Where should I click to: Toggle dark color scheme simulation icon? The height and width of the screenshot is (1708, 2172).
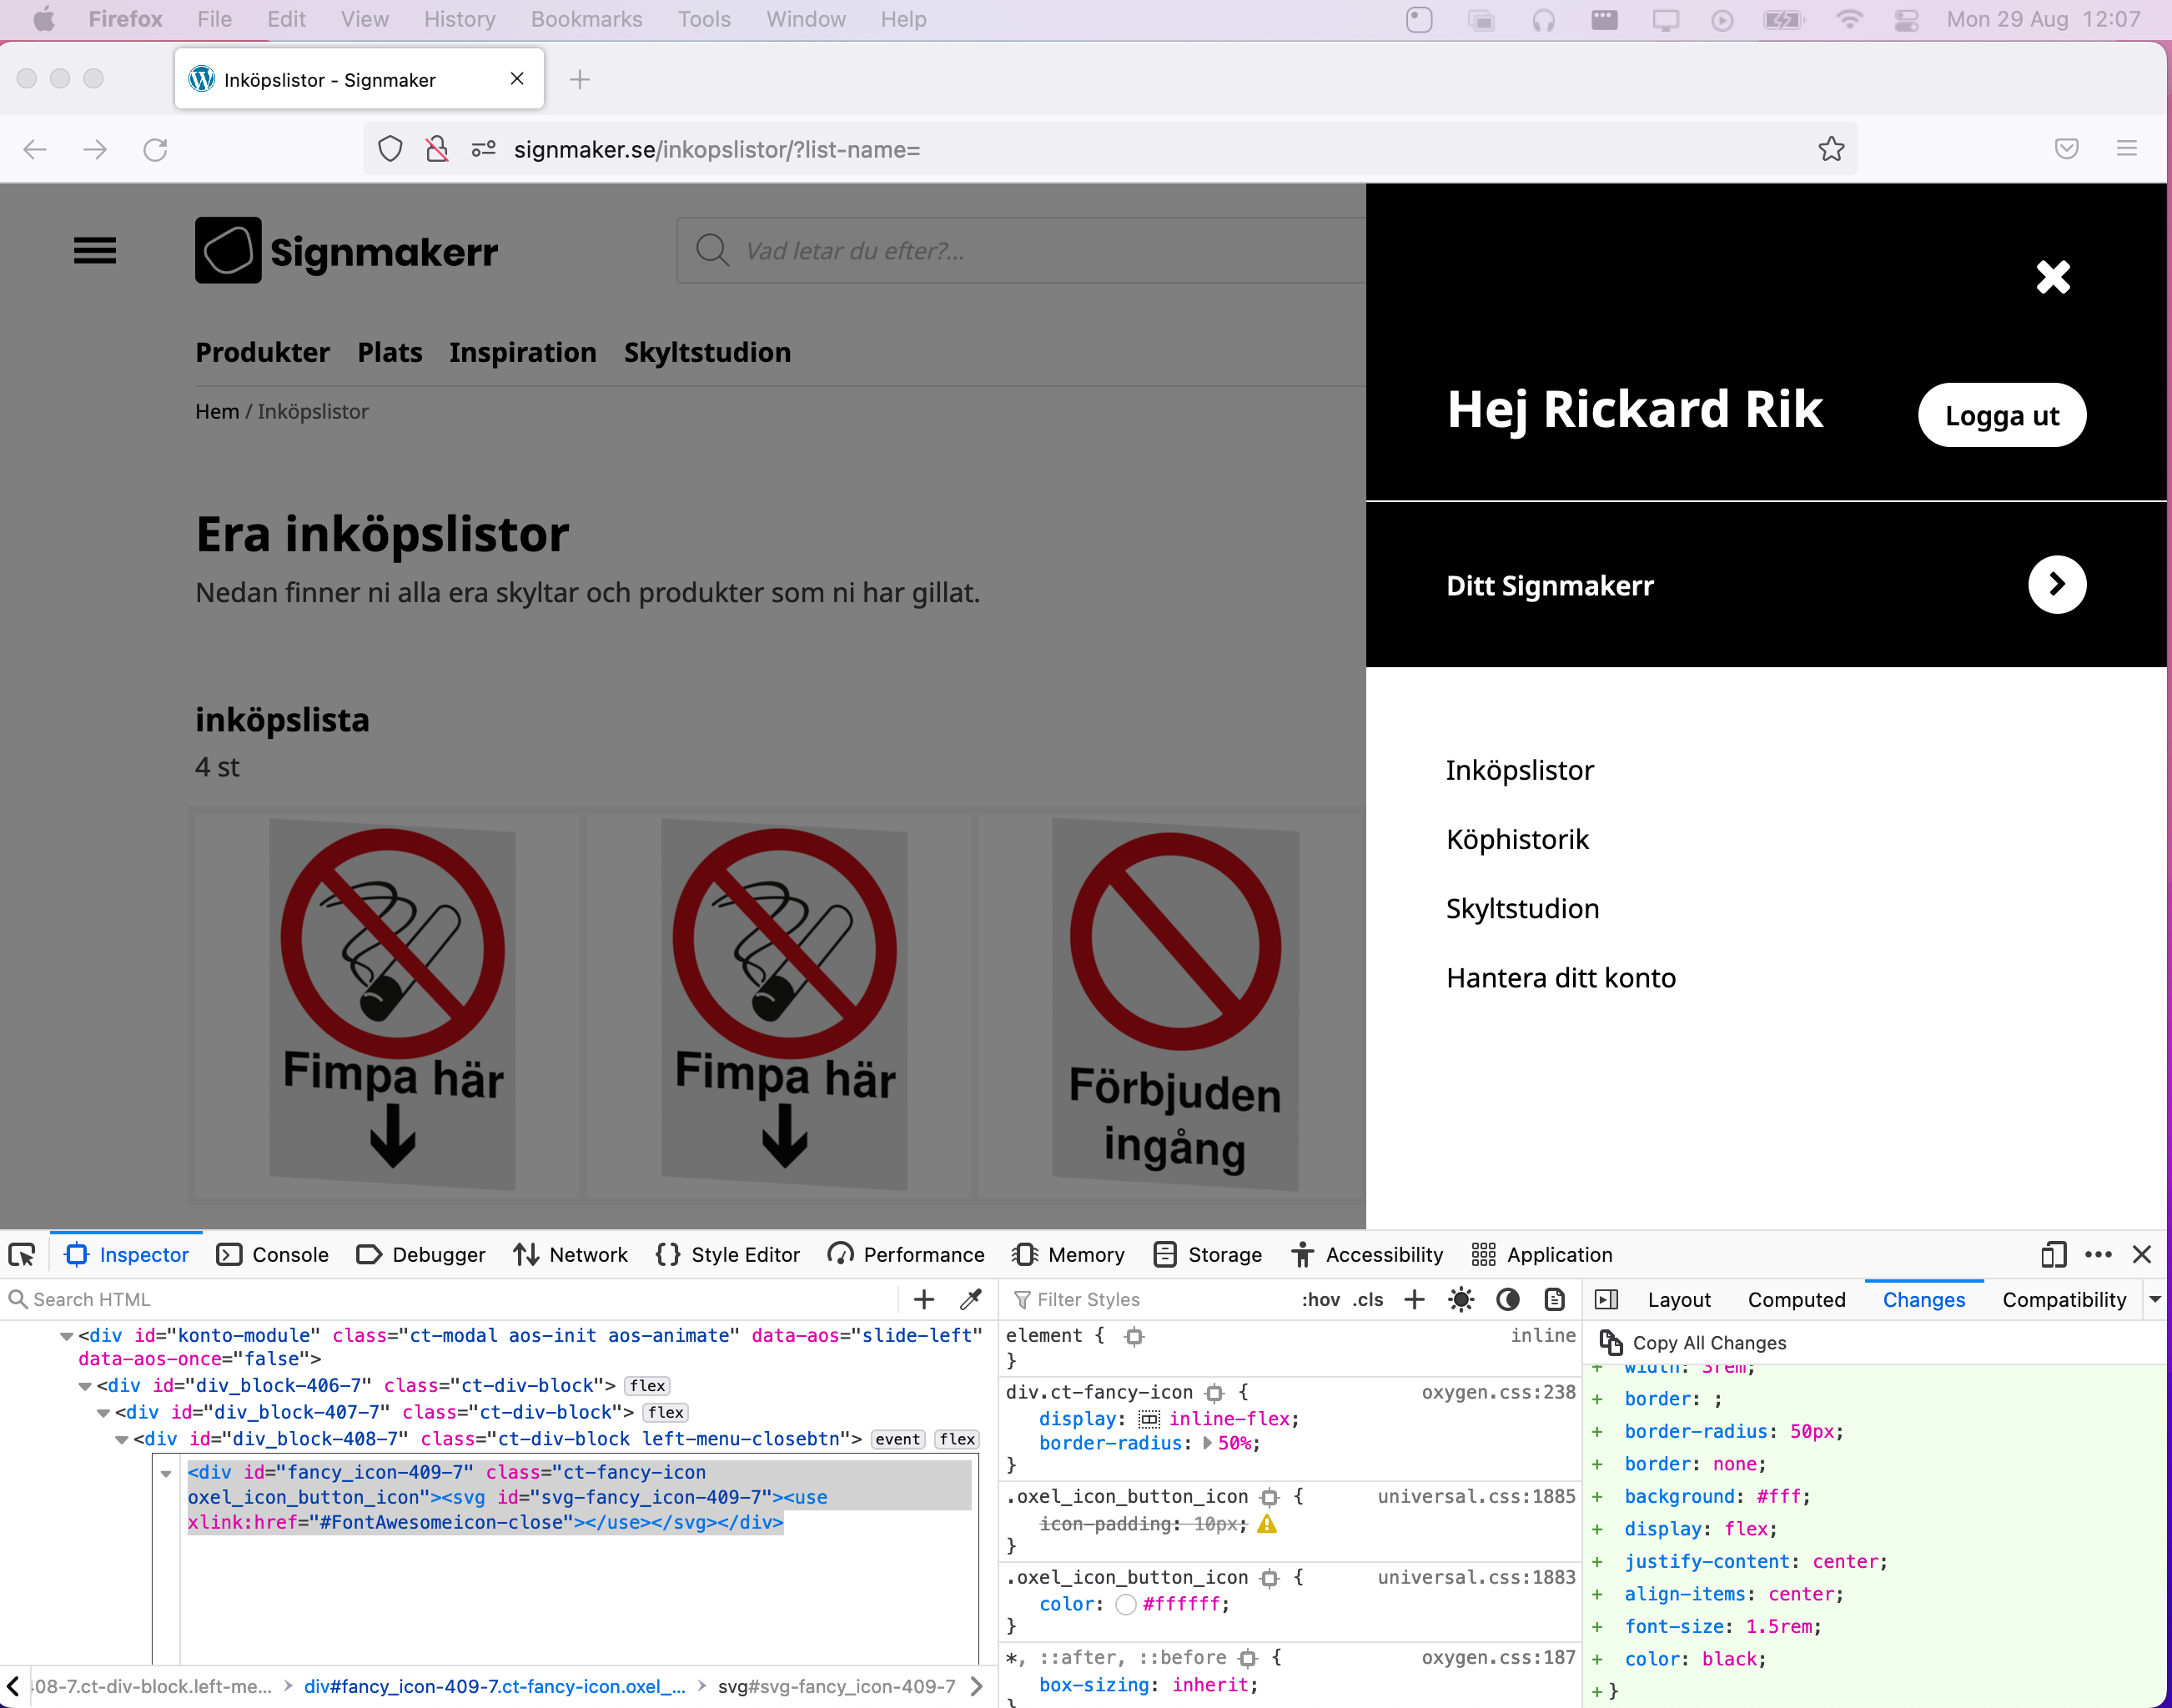point(1508,1299)
